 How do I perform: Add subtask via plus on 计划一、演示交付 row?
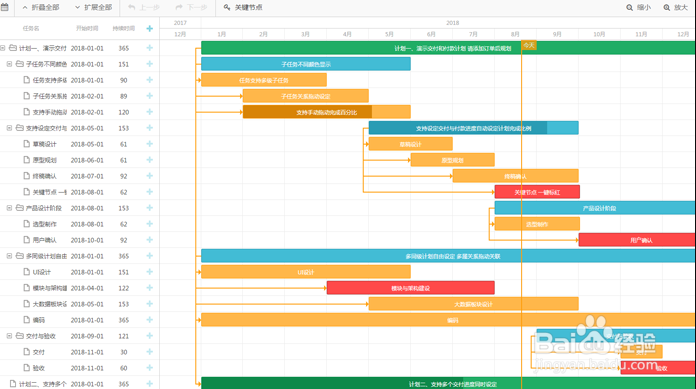[150, 48]
